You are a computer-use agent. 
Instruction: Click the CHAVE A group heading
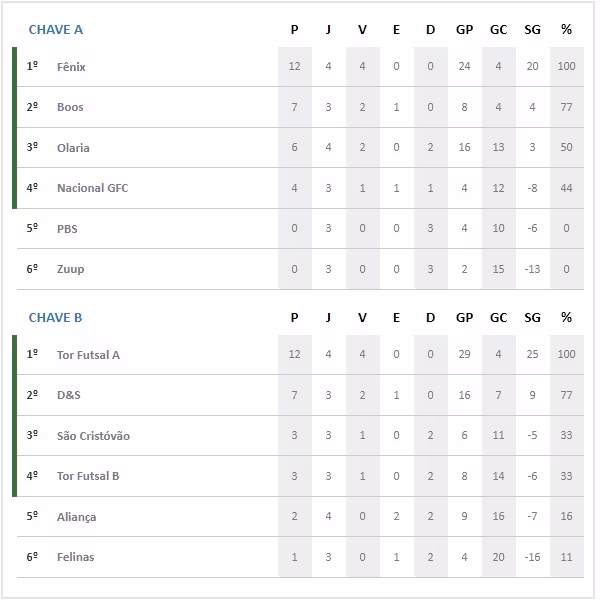point(56,29)
